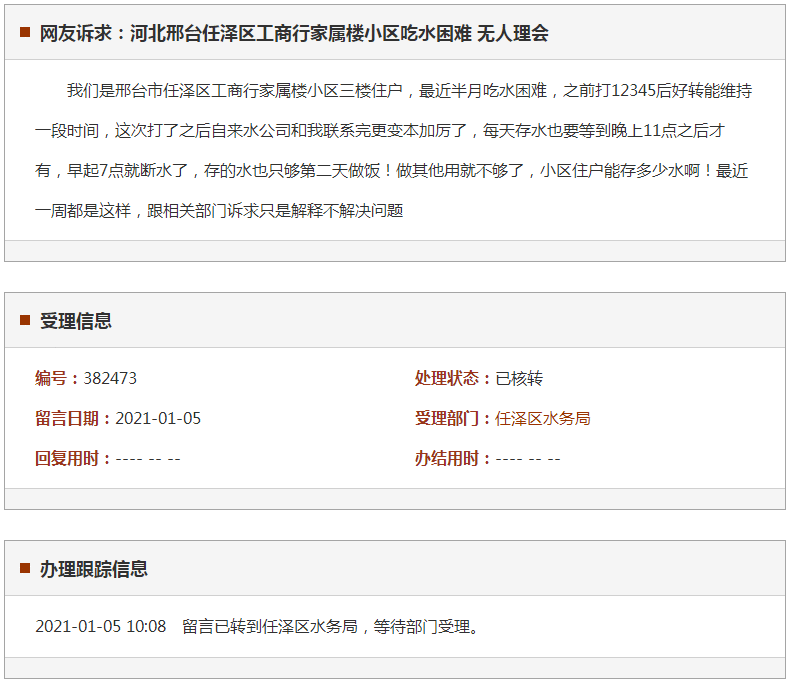Click the square bullet beside 网友诉求 title

click(25, 32)
